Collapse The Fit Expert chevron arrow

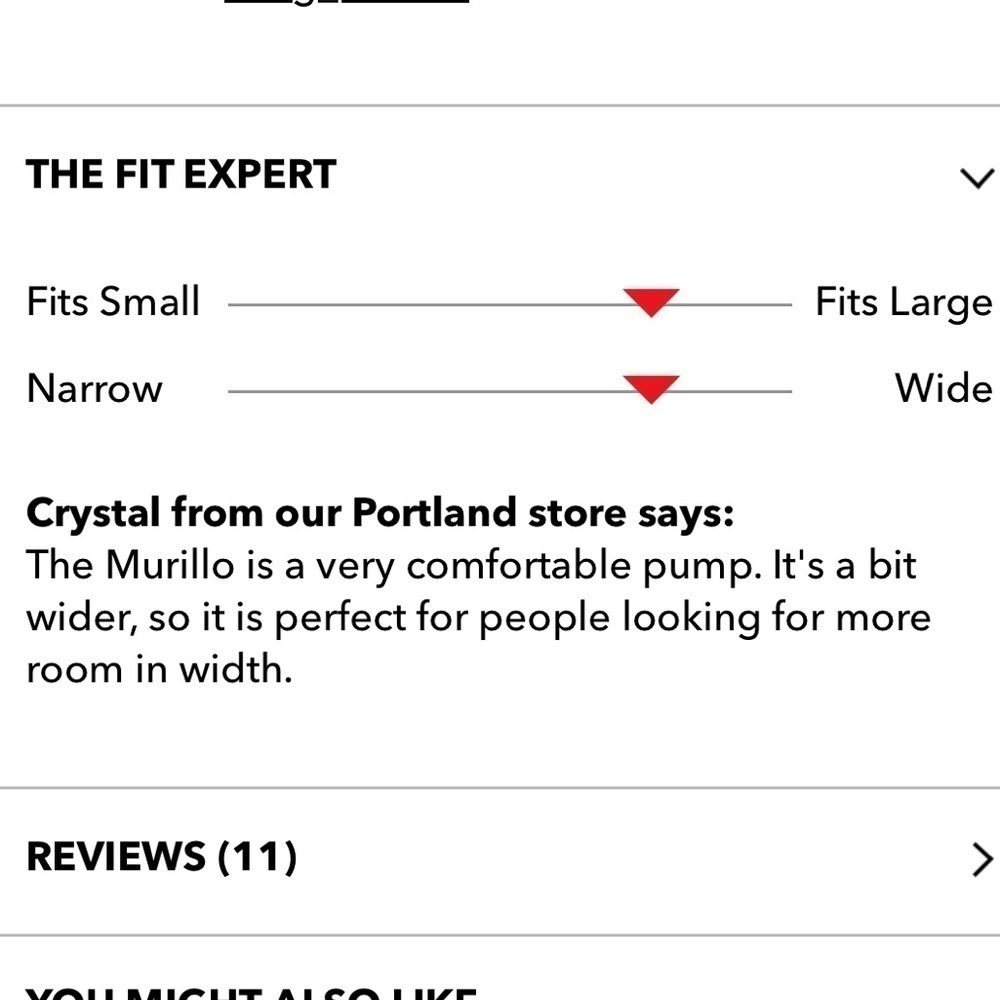coord(976,178)
